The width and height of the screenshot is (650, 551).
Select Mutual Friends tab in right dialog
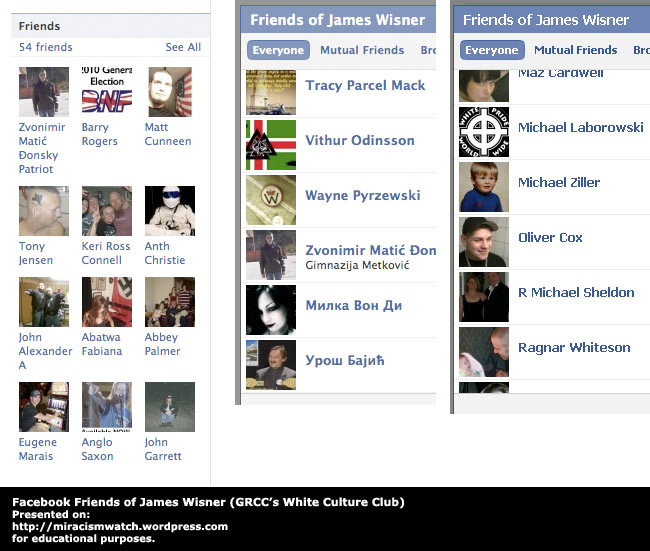[575, 50]
